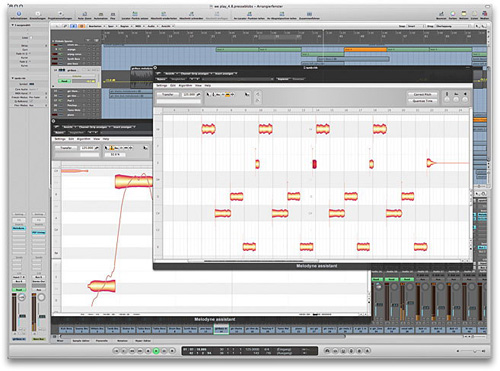The width and height of the screenshot is (500, 371).
Task: Toggle Bypass in back Melodyne plugin header
Action: pos(59,133)
